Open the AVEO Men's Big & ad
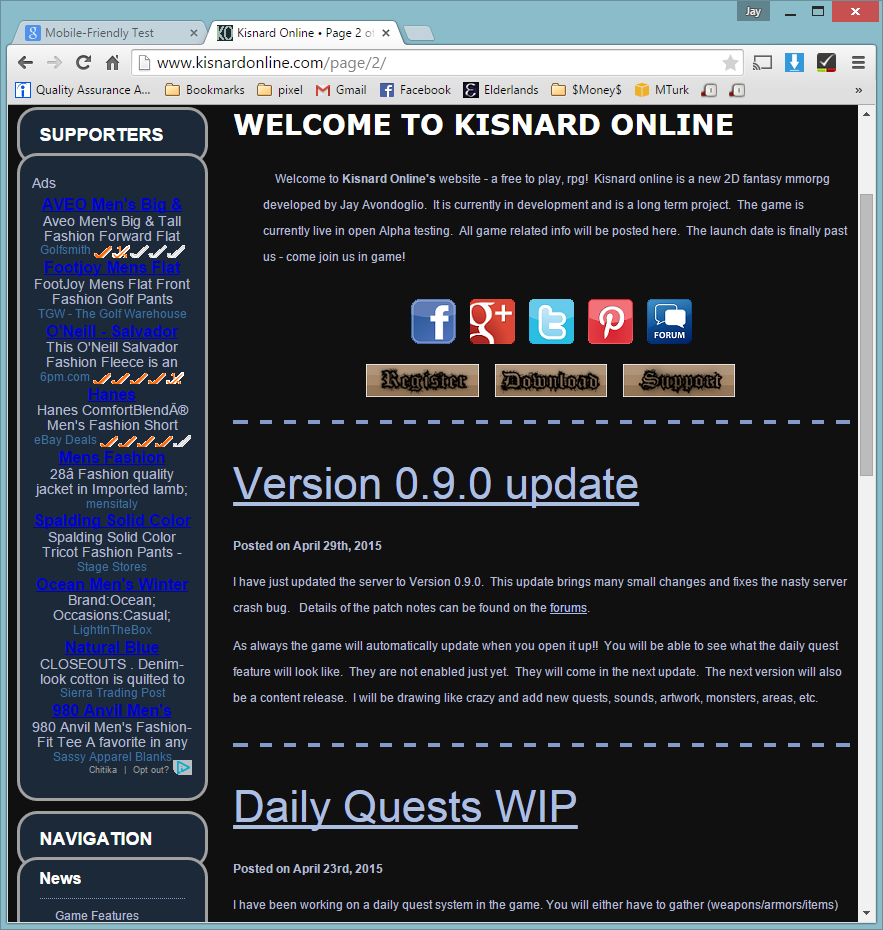Screen dimensions: 883x930 [x=111, y=204]
